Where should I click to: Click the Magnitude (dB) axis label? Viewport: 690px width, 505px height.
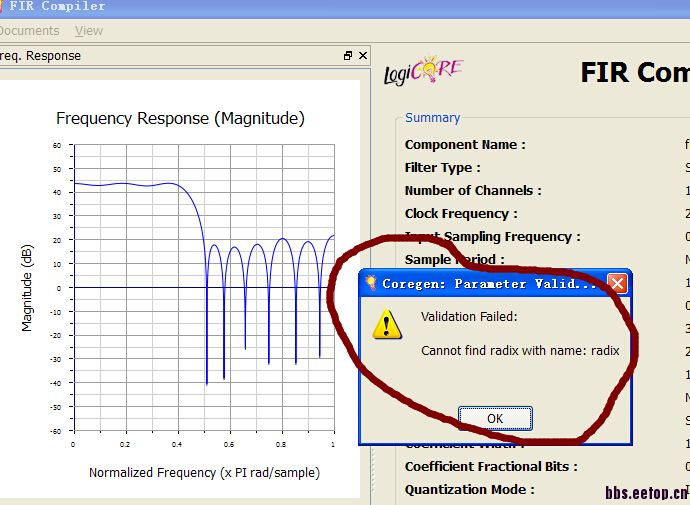point(27,288)
